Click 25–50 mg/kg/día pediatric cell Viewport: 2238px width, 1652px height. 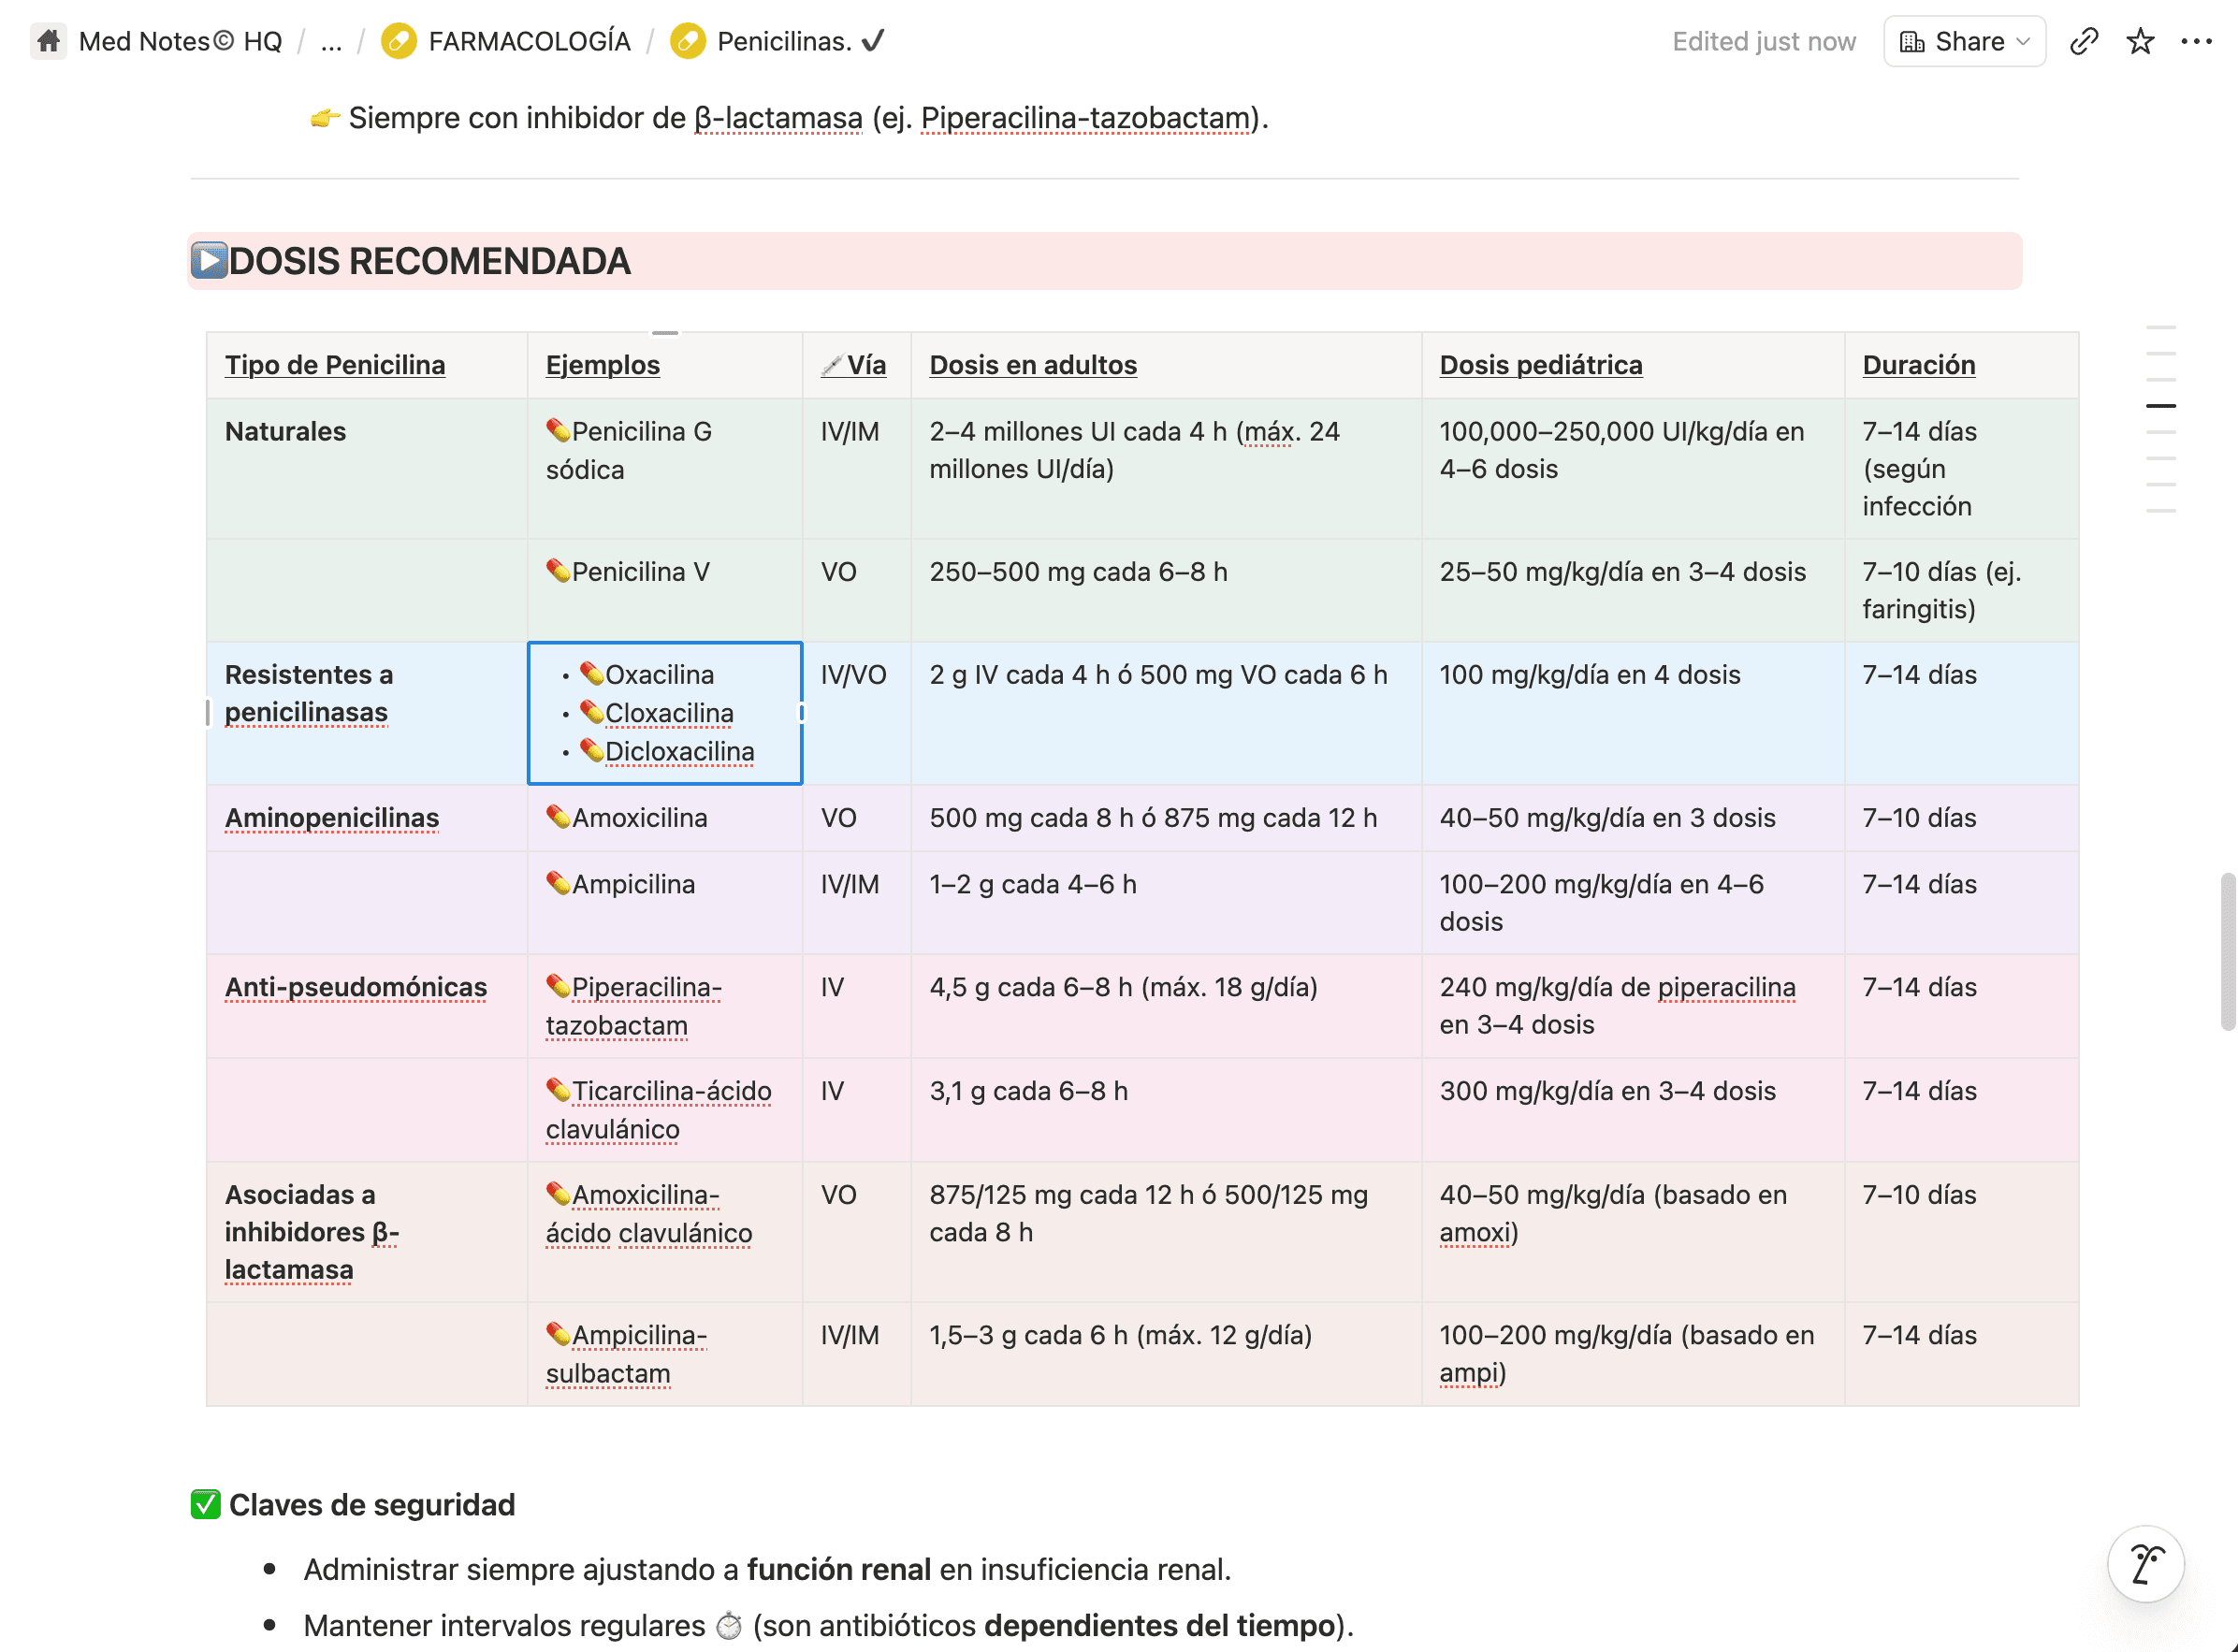[1633, 590]
